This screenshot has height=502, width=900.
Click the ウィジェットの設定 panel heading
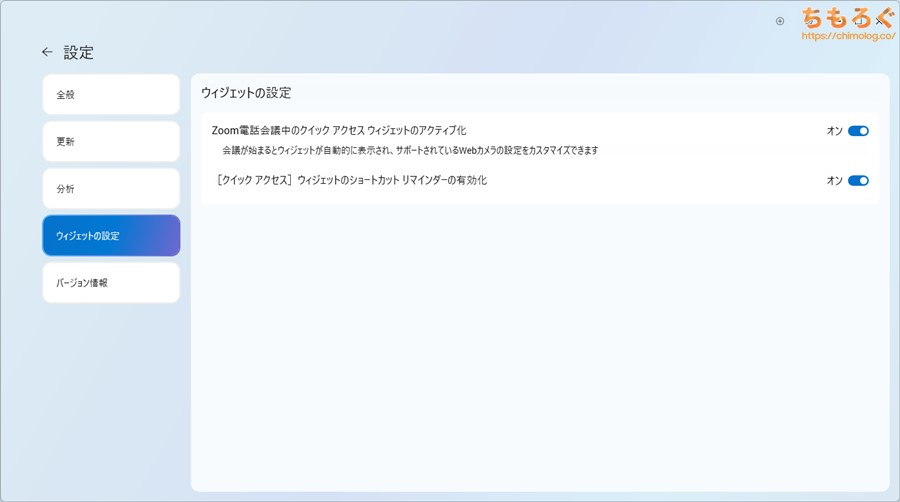click(246, 92)
